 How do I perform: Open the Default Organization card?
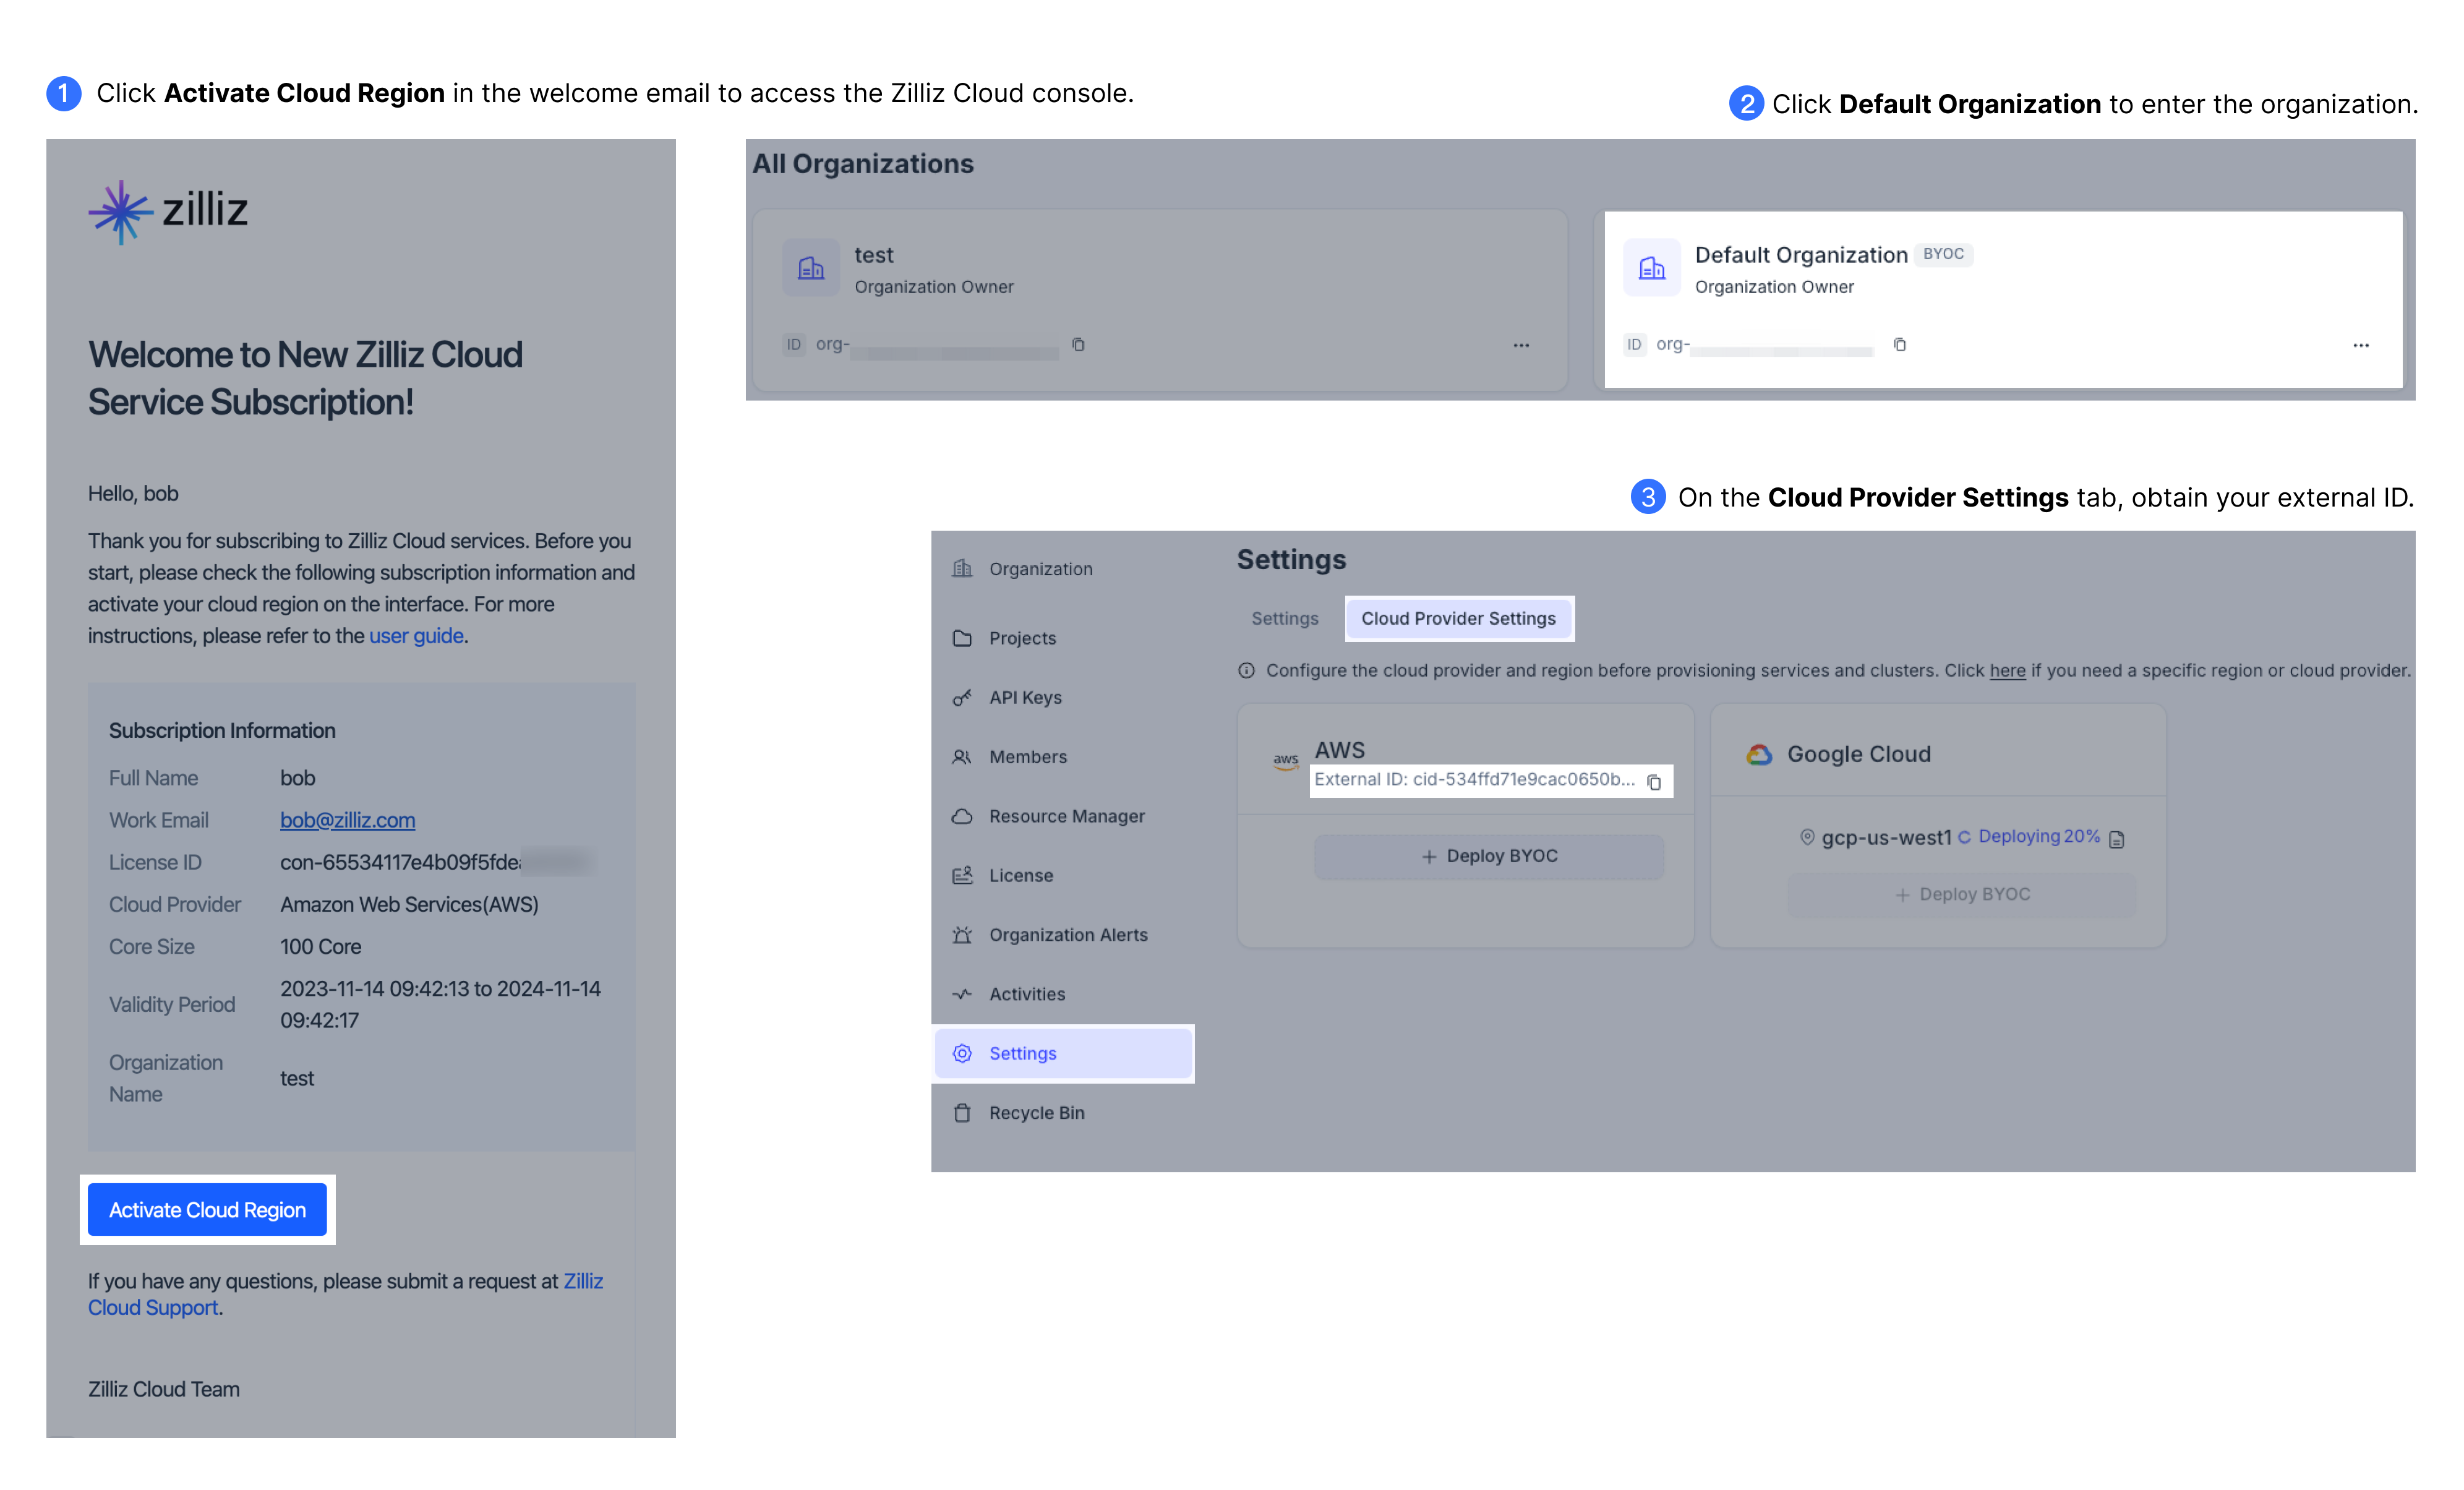(x=2003, y=299)
